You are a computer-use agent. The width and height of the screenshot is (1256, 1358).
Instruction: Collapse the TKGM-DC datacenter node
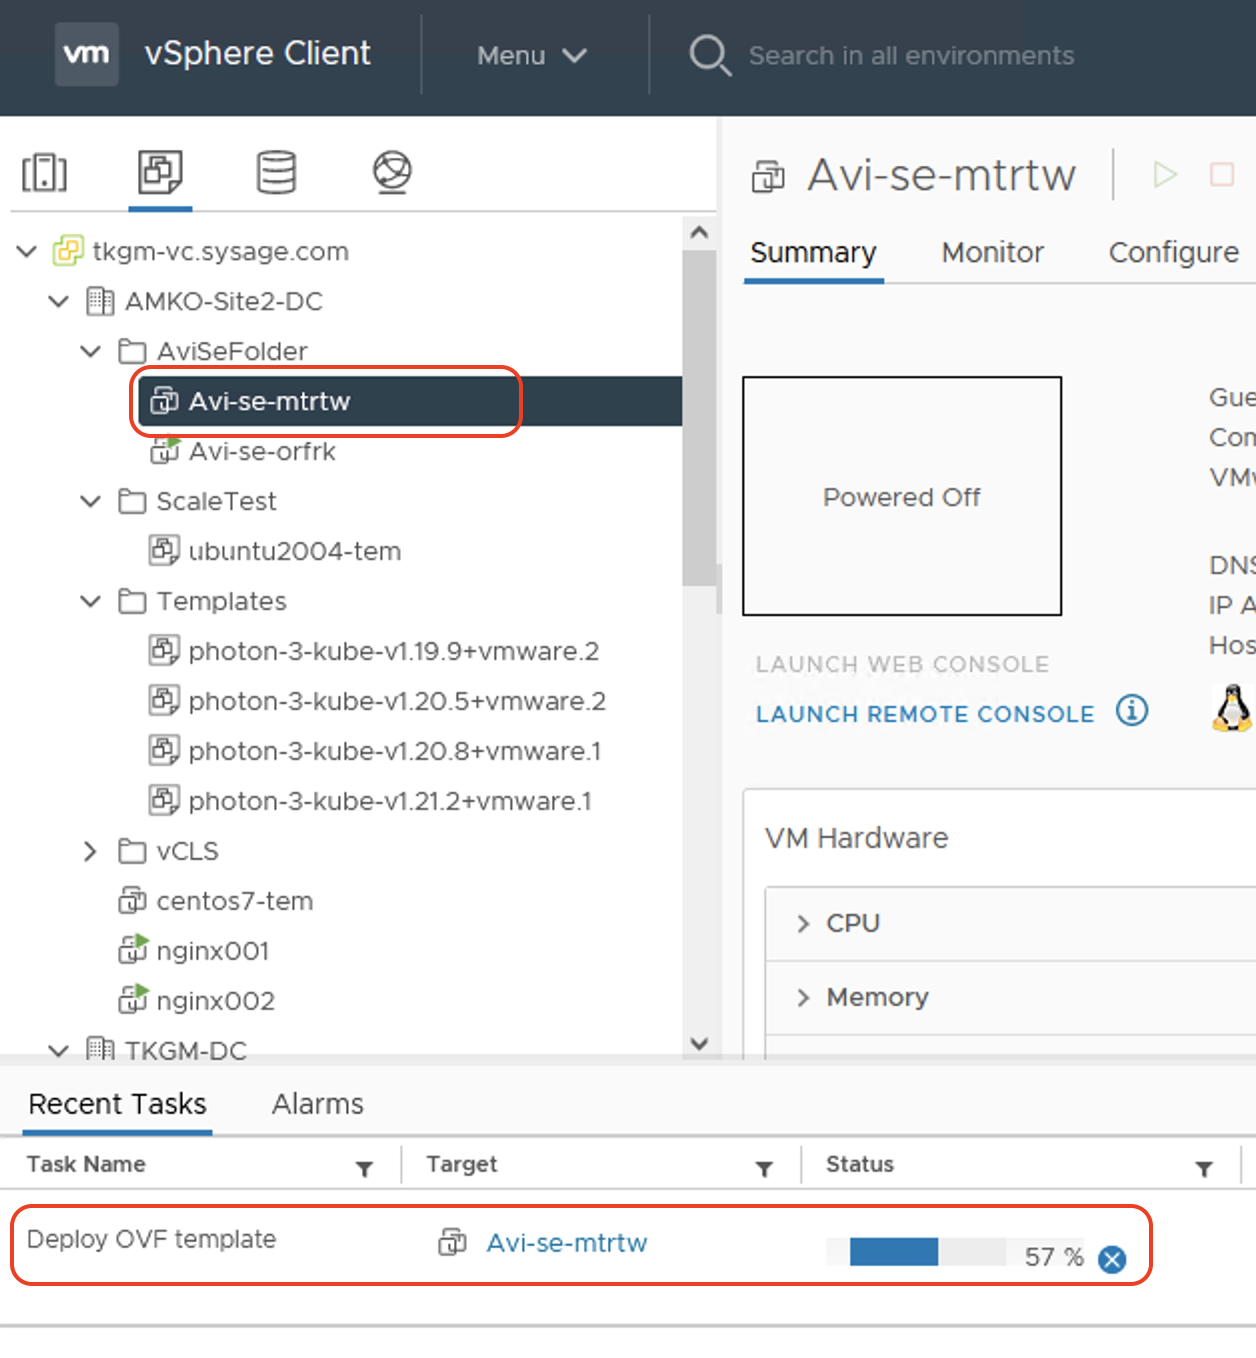point(59,1050)
